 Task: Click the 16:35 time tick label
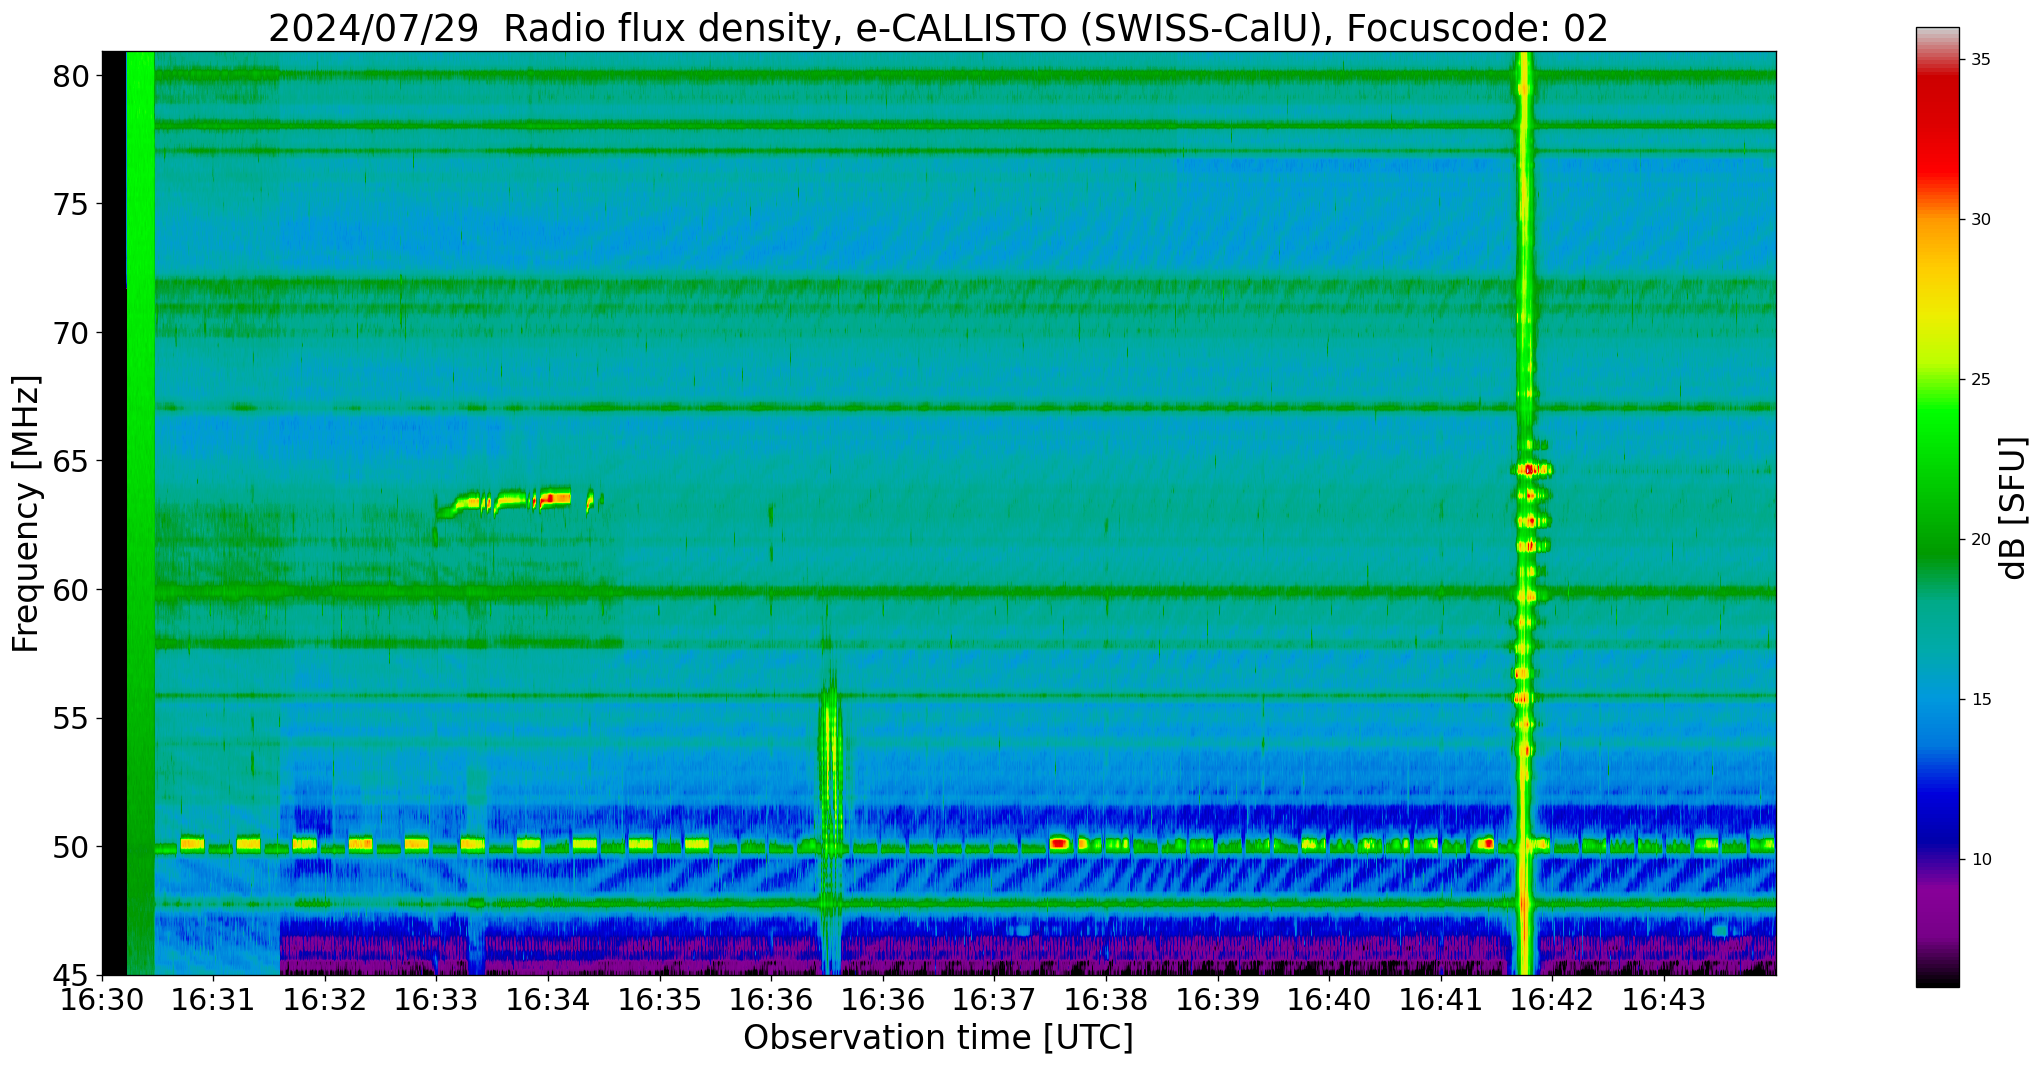659,1000
